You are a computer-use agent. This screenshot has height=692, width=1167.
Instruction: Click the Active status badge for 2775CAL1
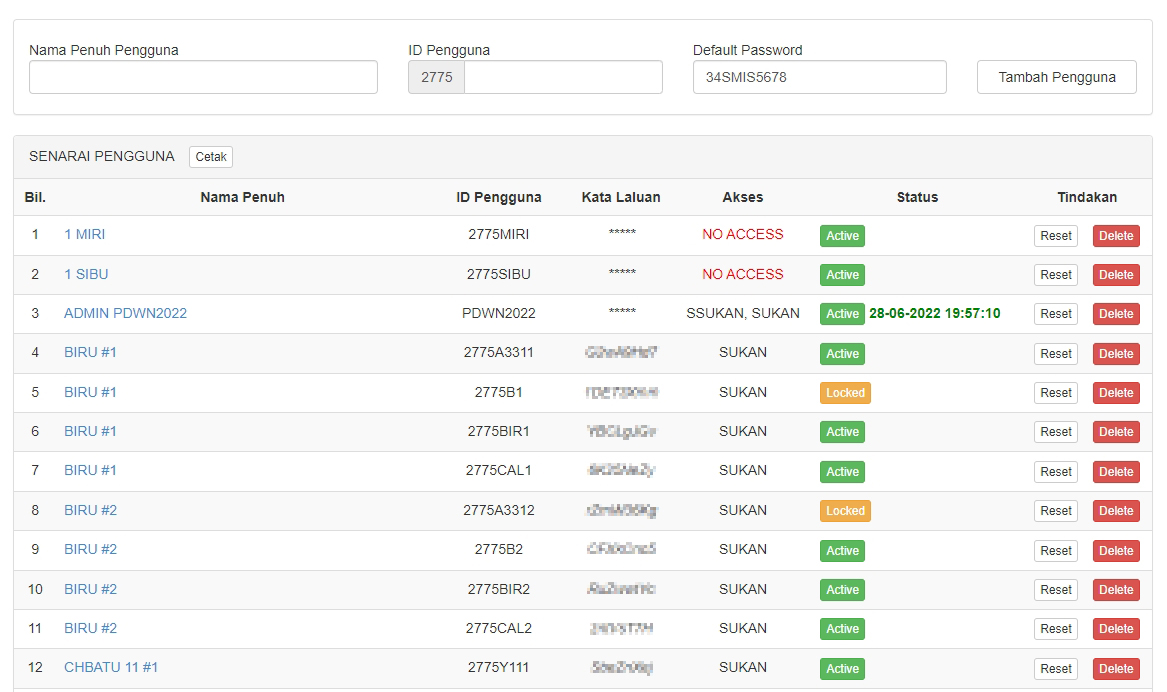pos(842,472)
